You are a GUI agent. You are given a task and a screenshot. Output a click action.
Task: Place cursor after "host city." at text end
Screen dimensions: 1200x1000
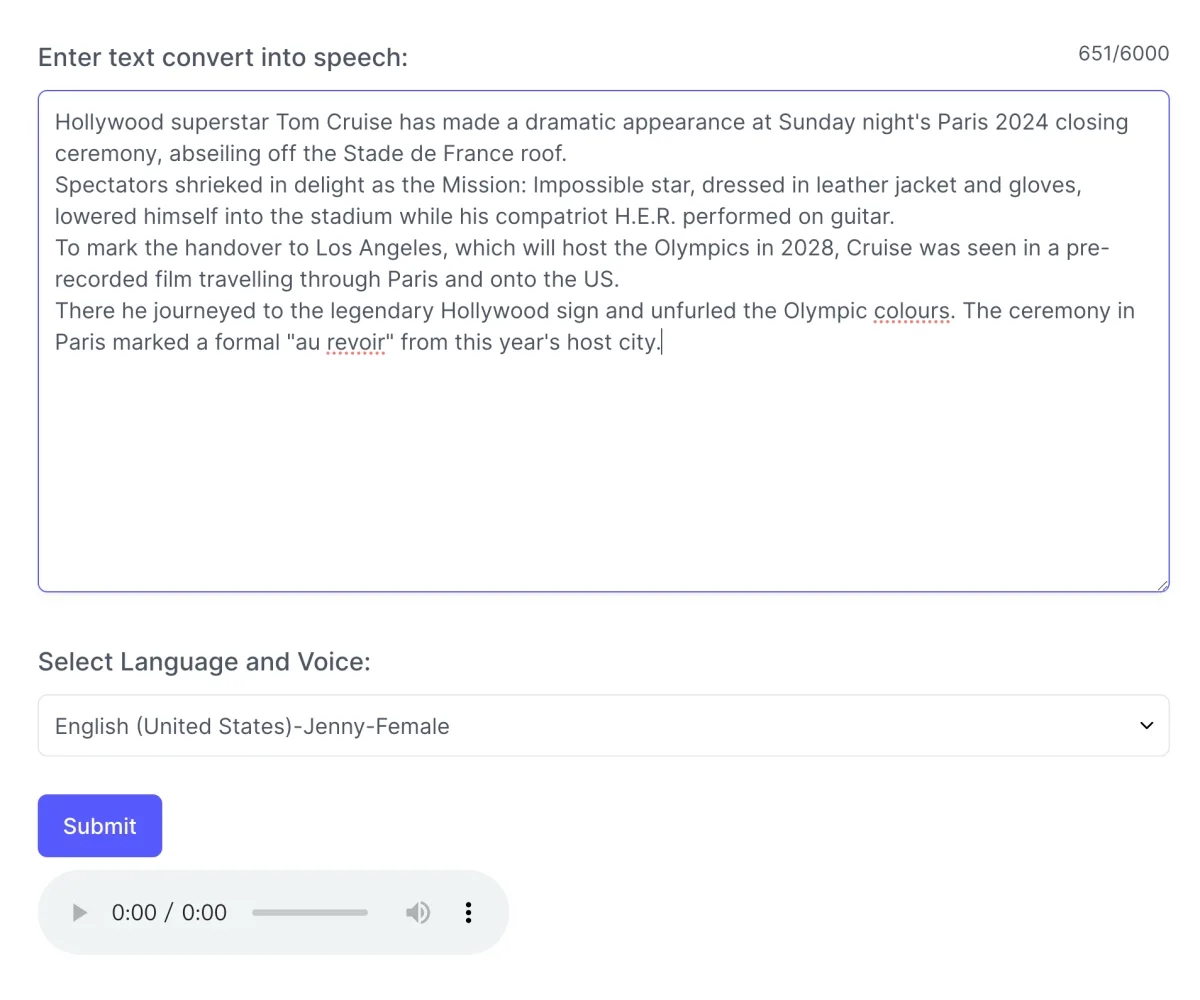[662, 343]
